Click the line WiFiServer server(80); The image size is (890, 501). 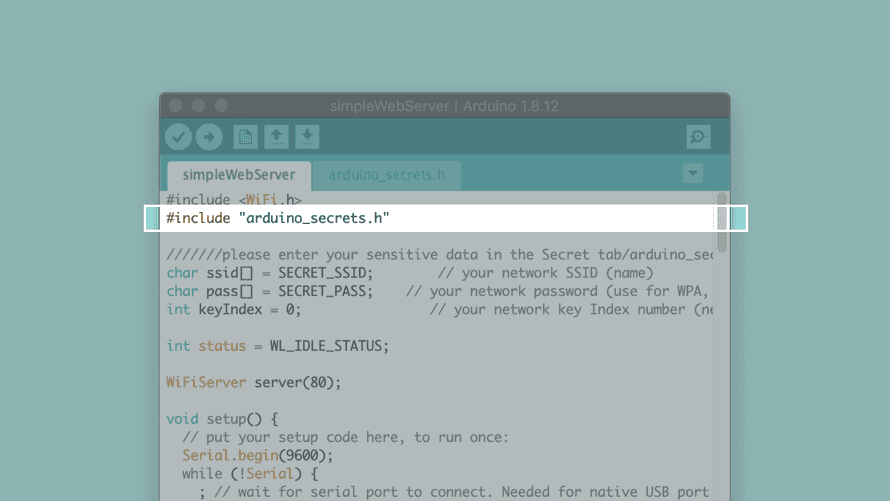(254, 382)
